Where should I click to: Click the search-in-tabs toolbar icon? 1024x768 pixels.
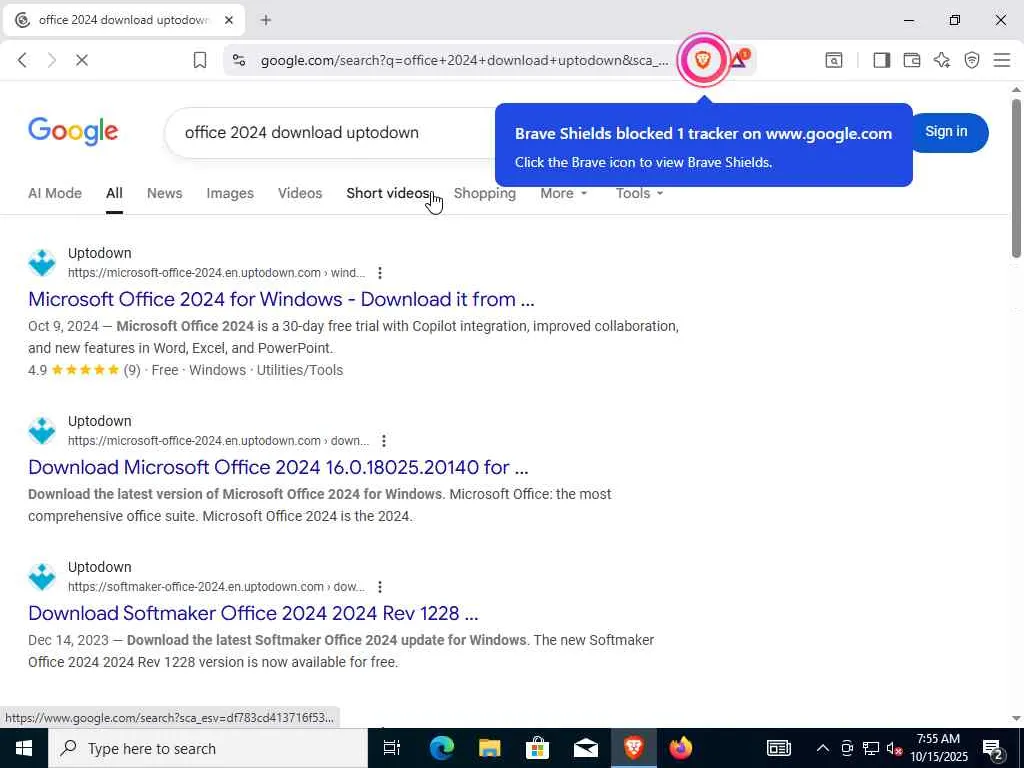pos(834,60)
